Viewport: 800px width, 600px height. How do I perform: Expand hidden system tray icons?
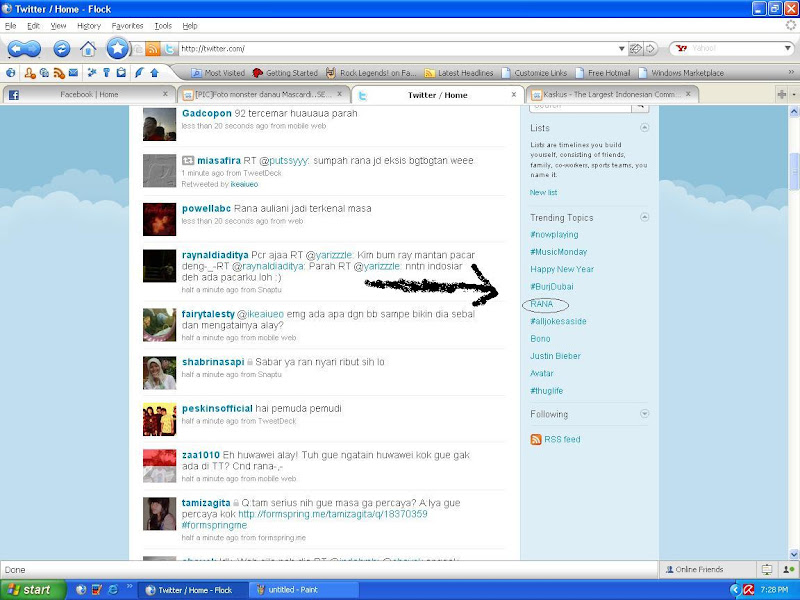coord(735,590)
